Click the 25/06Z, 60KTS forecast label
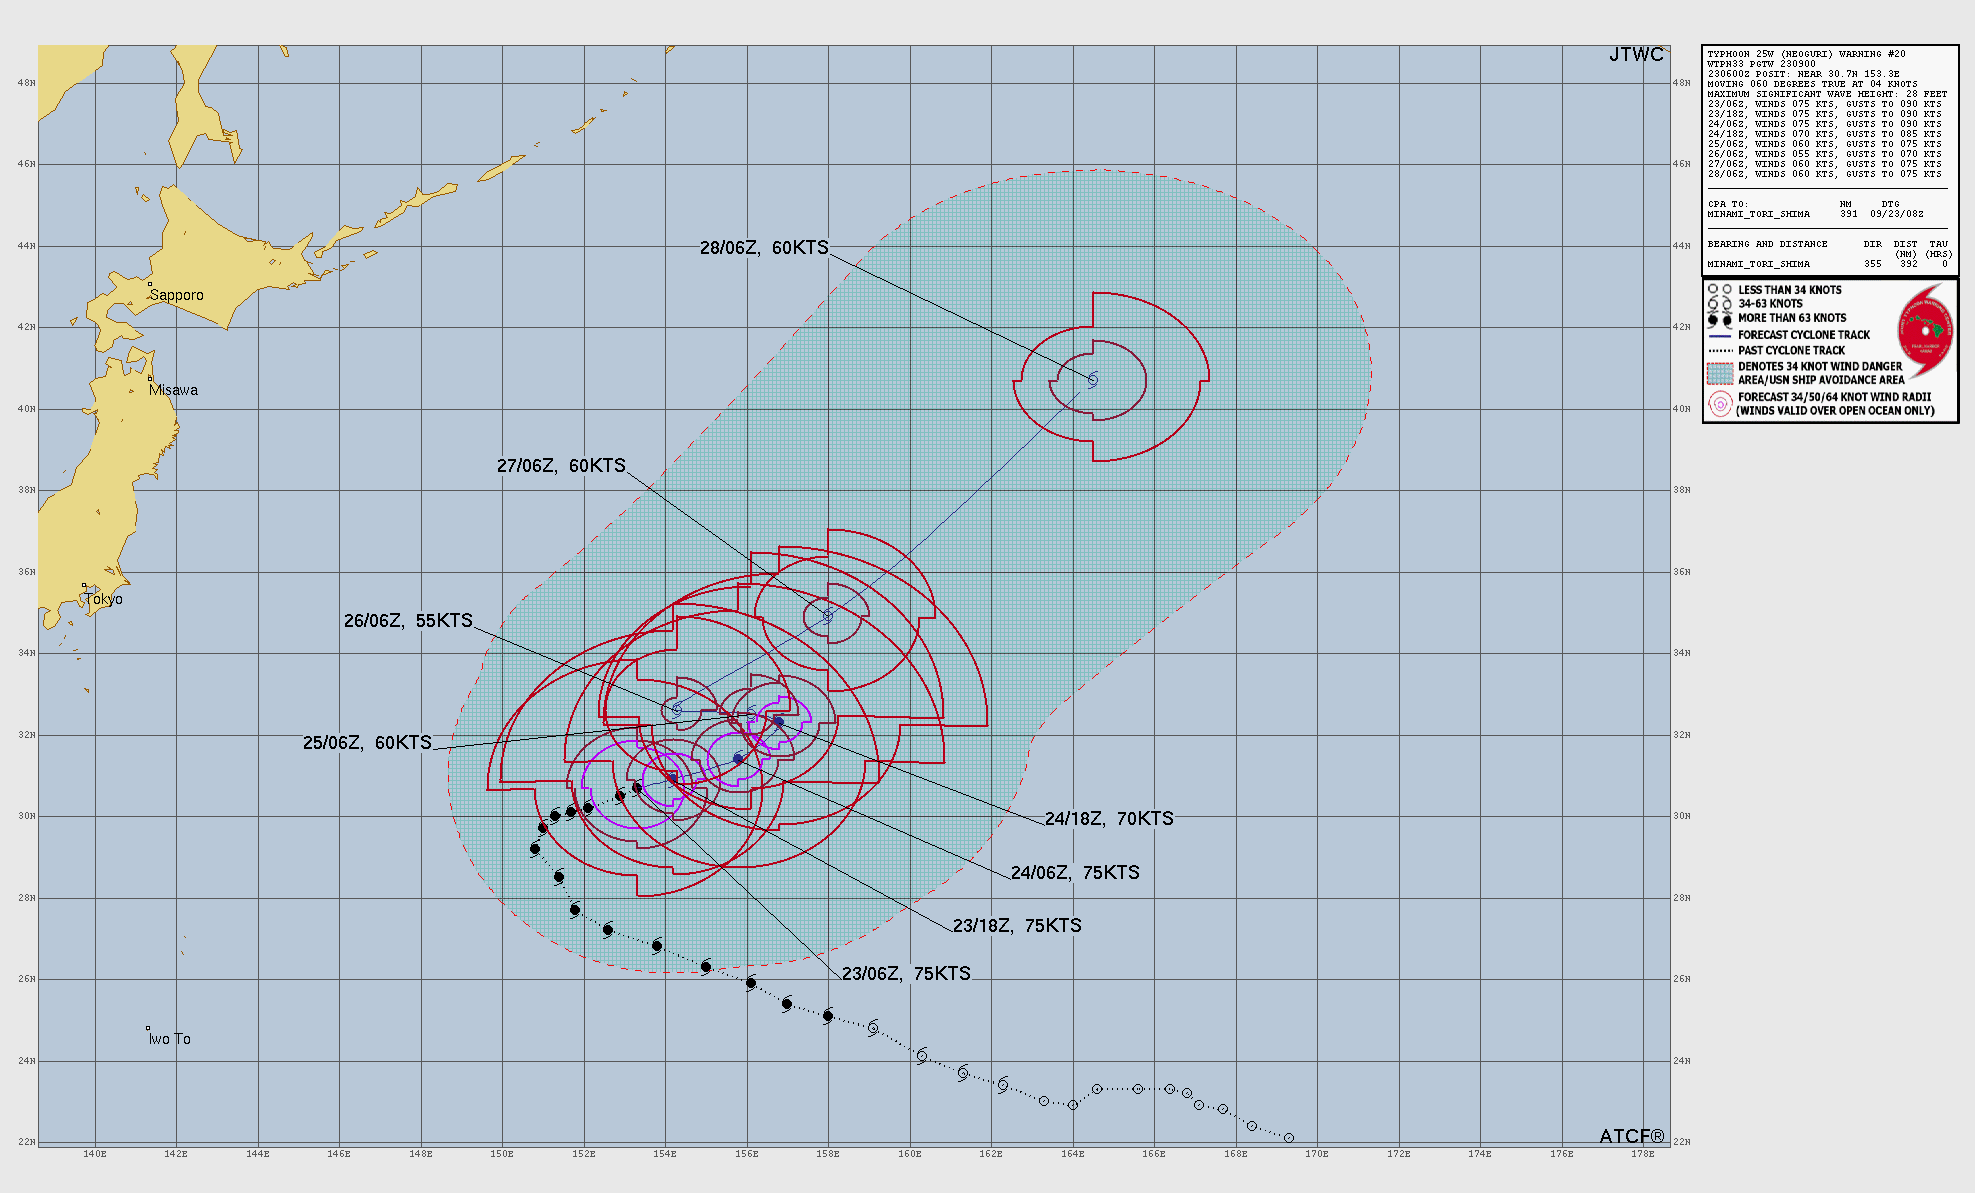The image size is (1975, 1193). click(x=367, y=743)
